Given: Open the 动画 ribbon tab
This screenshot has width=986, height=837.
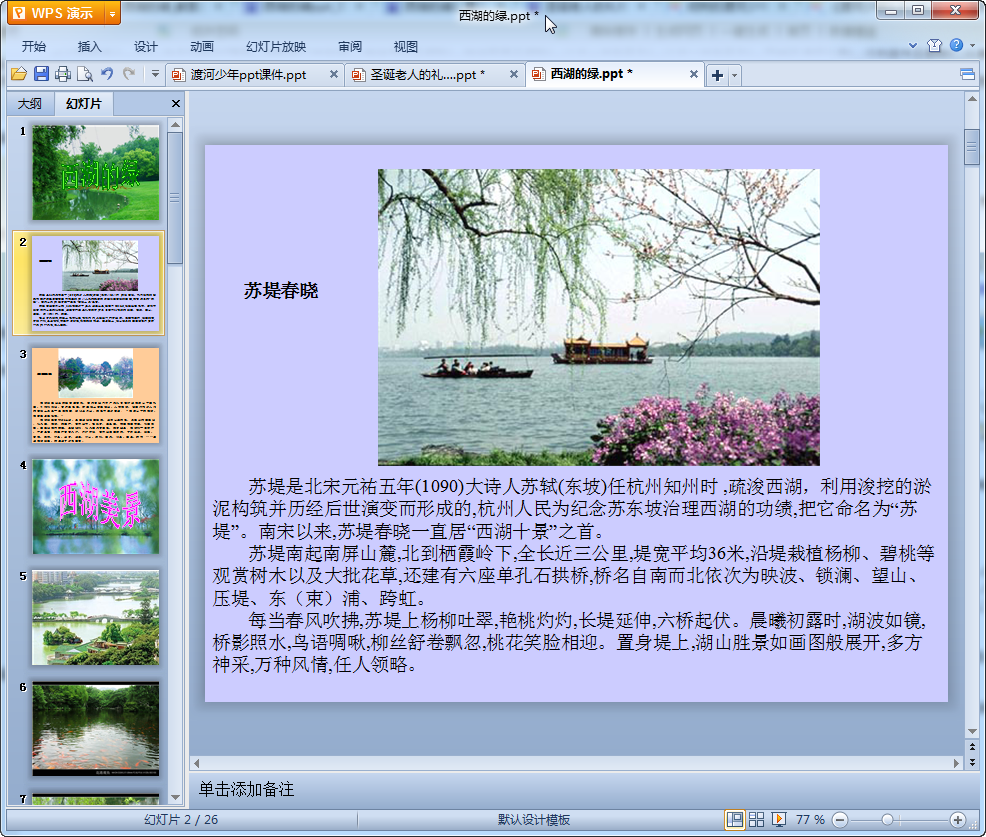Looking at the screenshot, I should point(202,47).
